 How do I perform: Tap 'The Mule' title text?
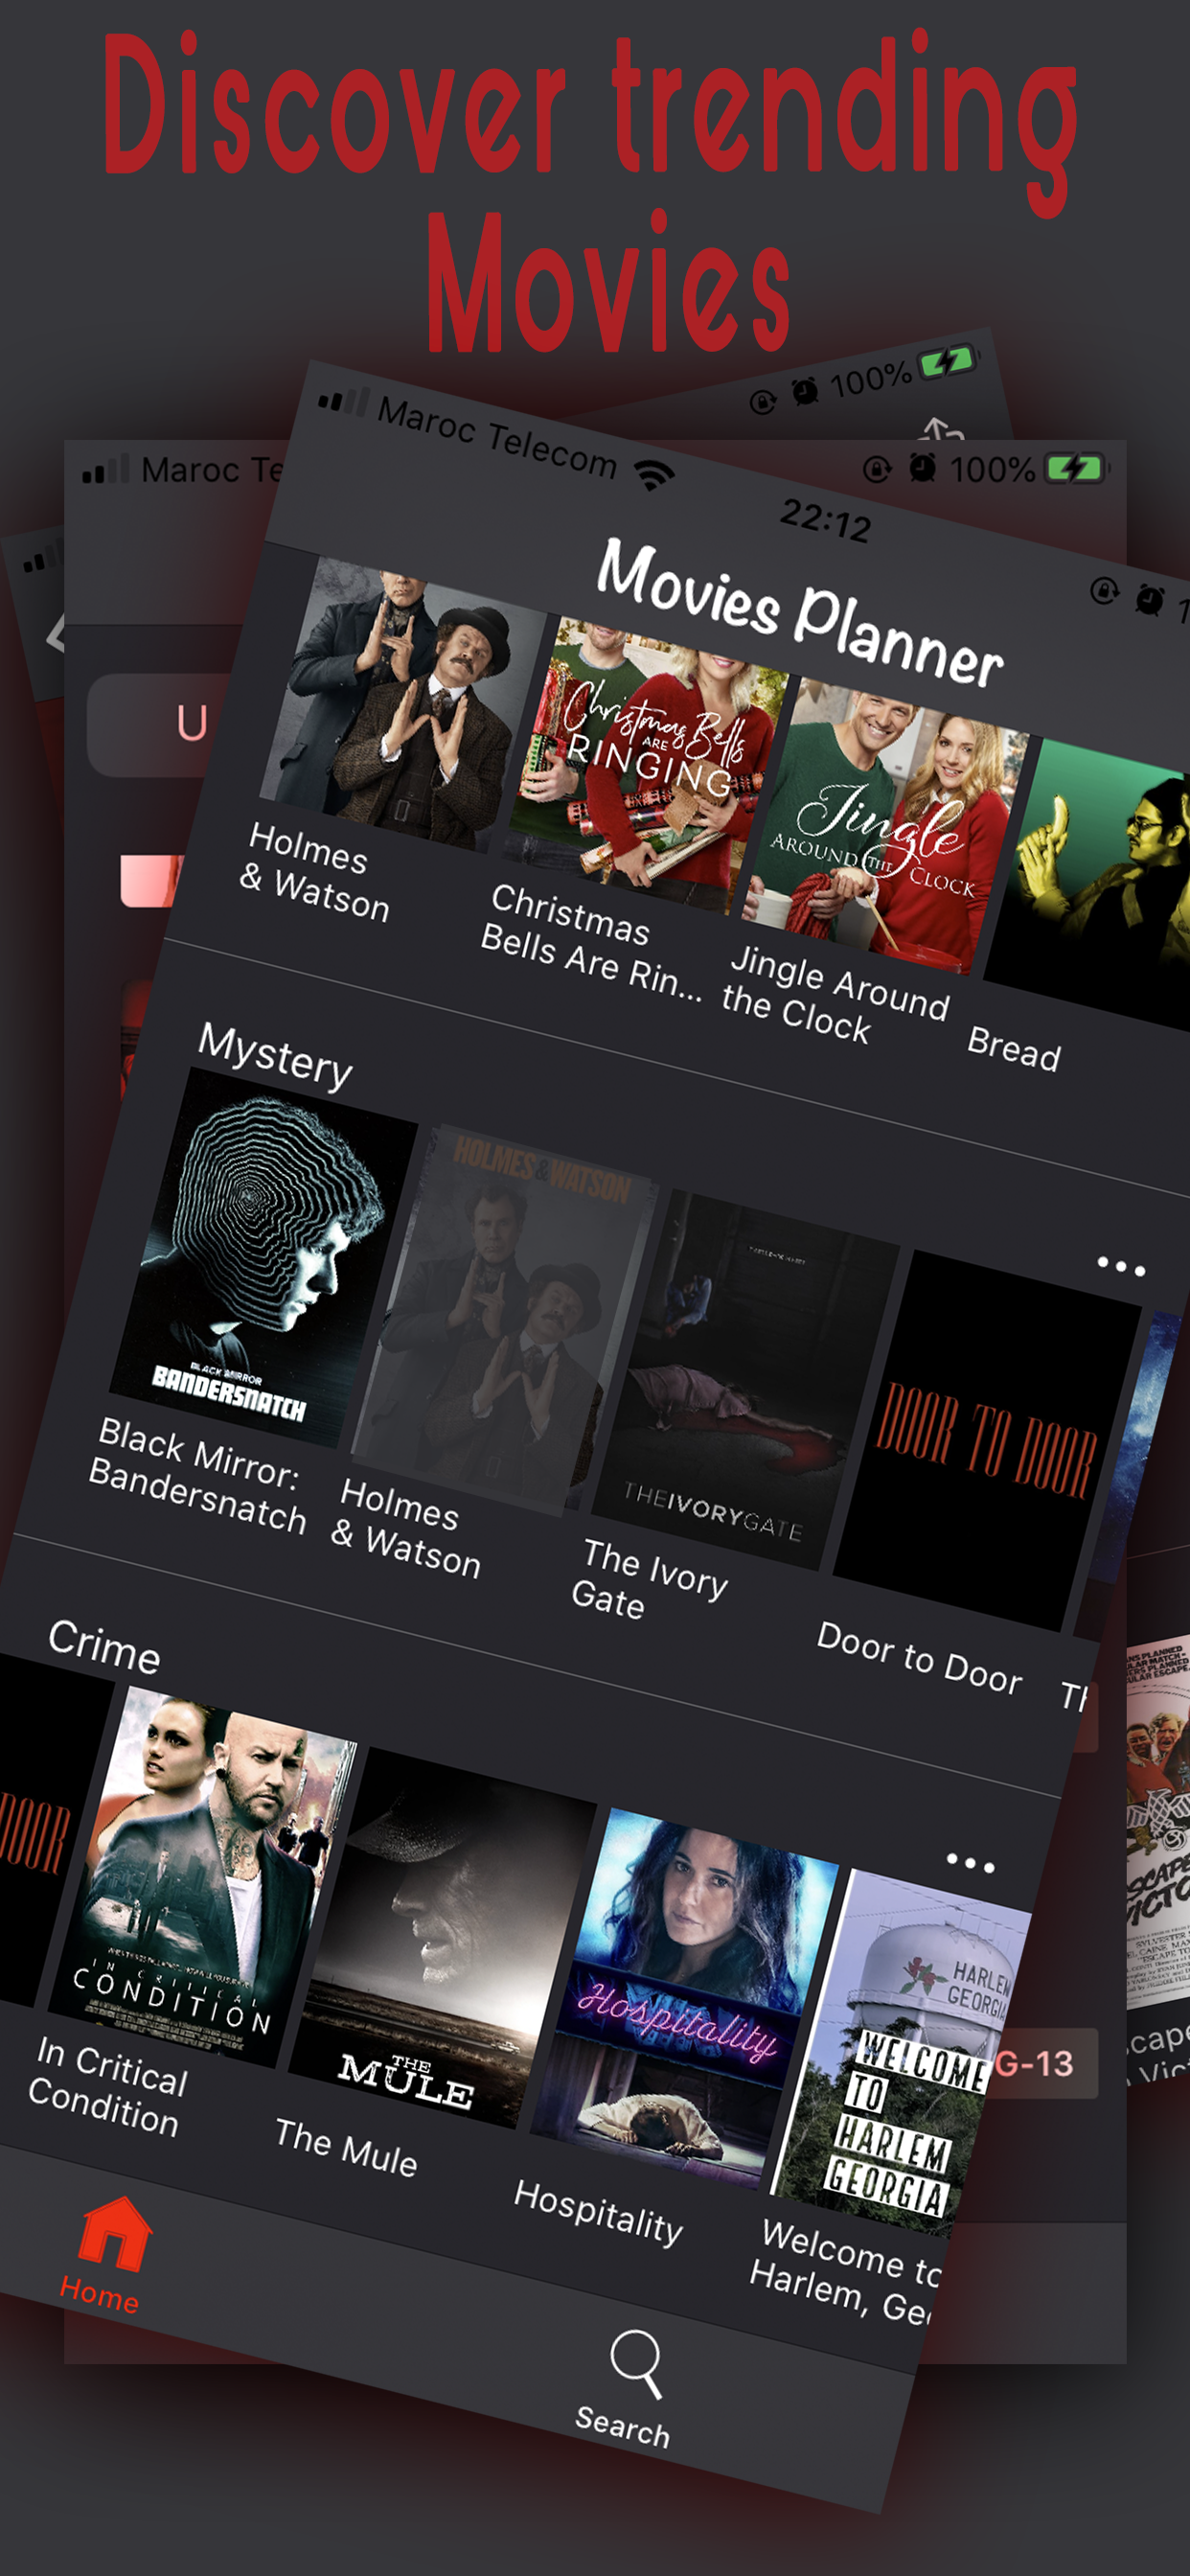pos(346,2148)
